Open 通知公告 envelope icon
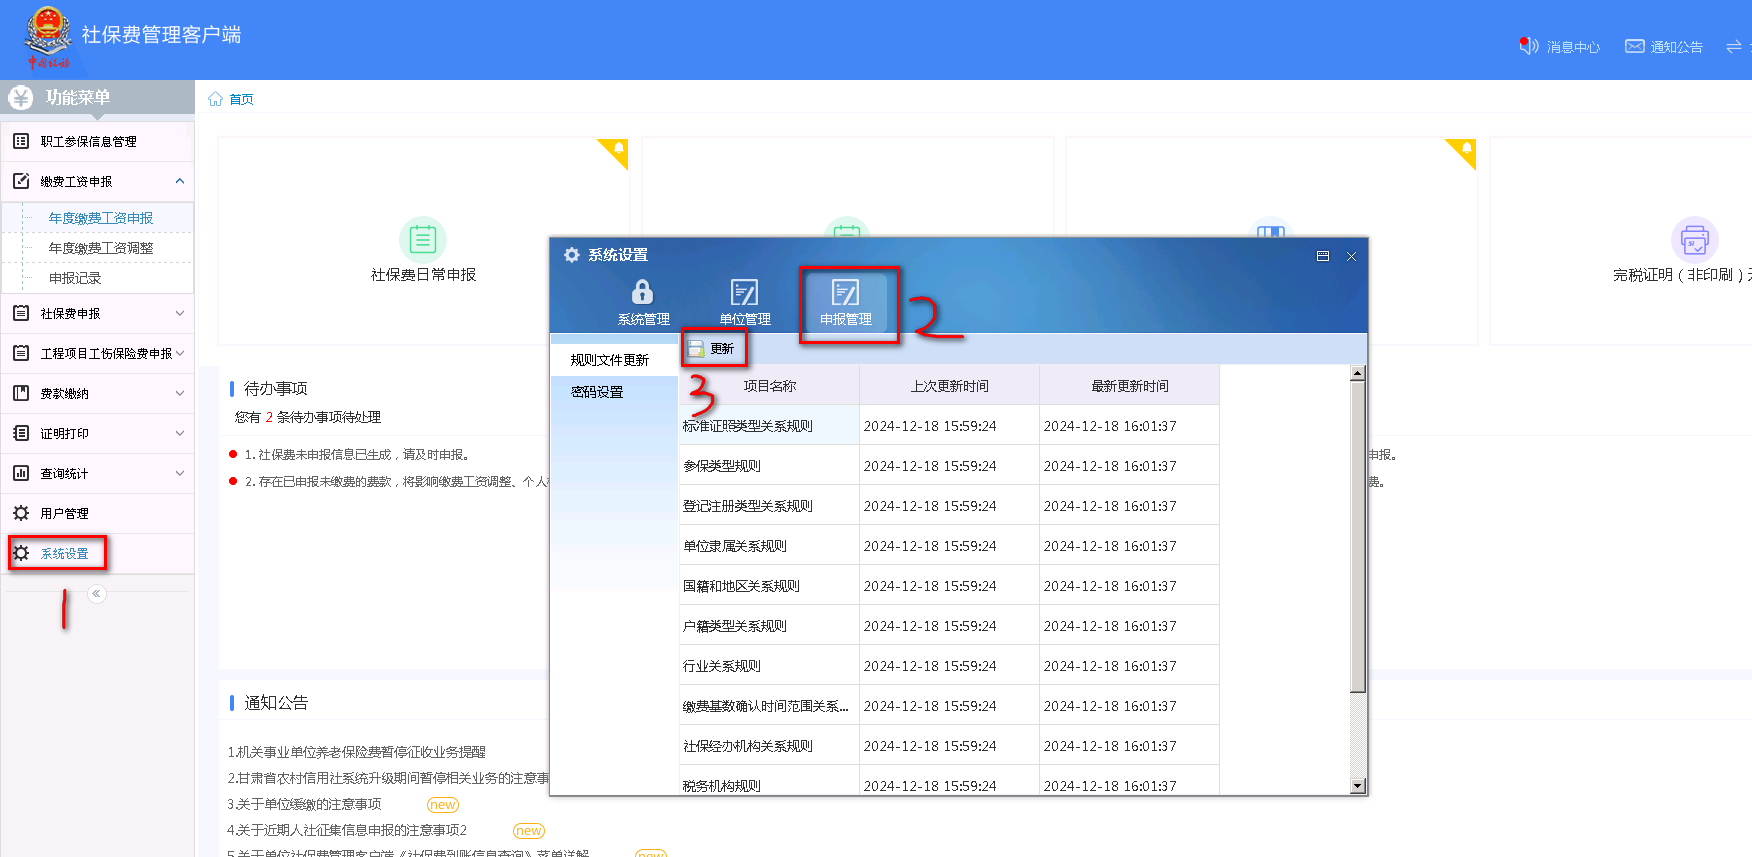The width and height of the screenshot is (1752, 857). click(x=1634, y=46)
